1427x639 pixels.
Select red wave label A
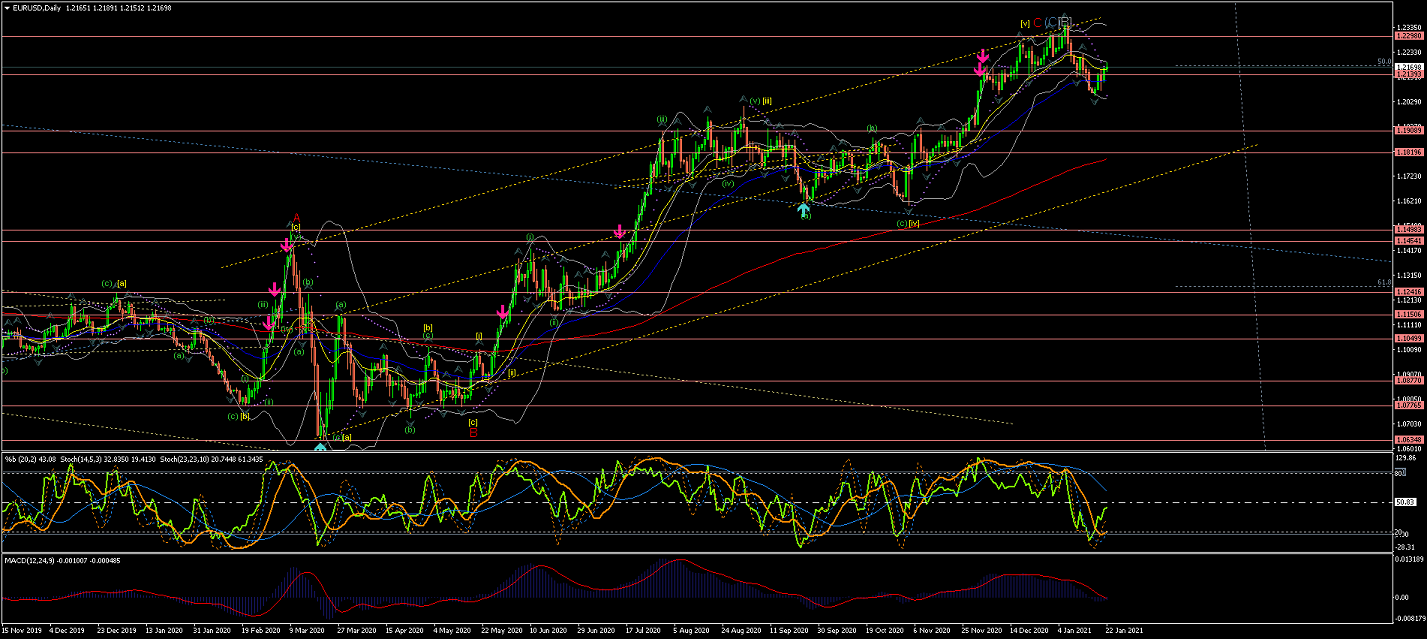(296, 218)
